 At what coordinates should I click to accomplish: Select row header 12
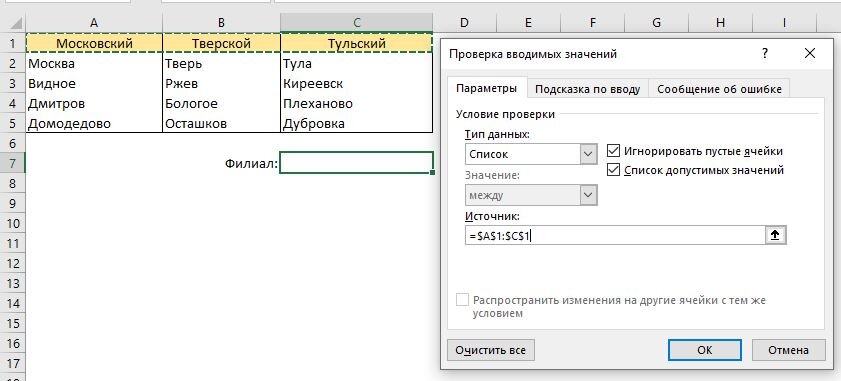[13, 263]
